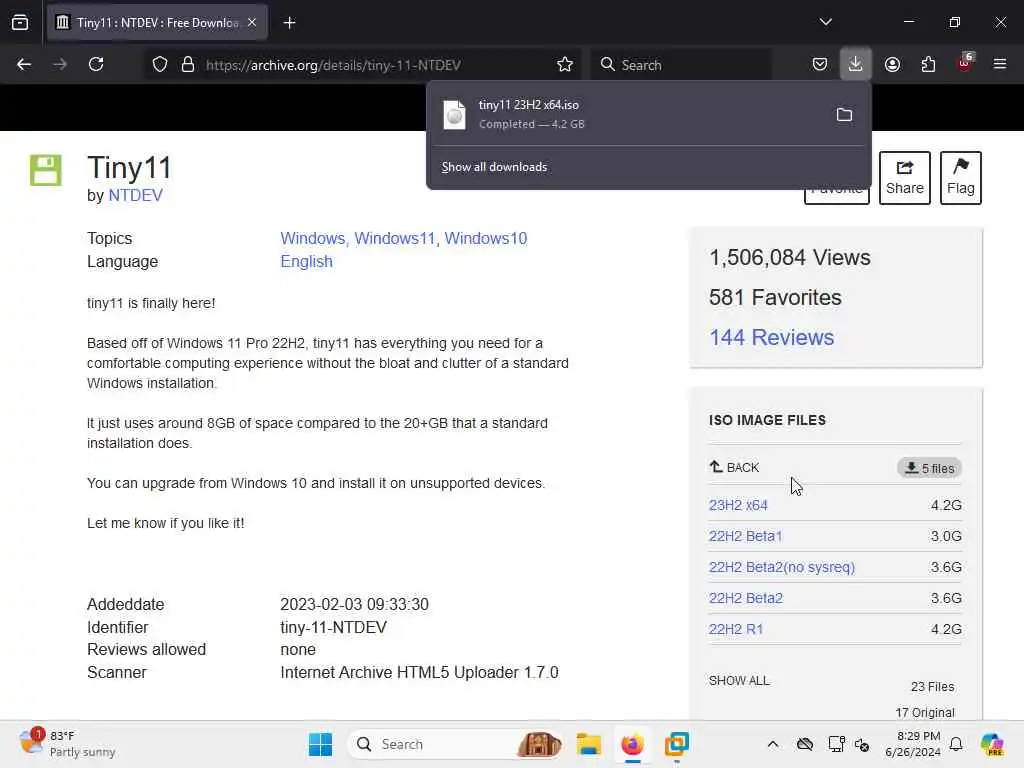Open the tracking protection shield icon
This screenshot has width=1024, height=768.
coord(160,65)
